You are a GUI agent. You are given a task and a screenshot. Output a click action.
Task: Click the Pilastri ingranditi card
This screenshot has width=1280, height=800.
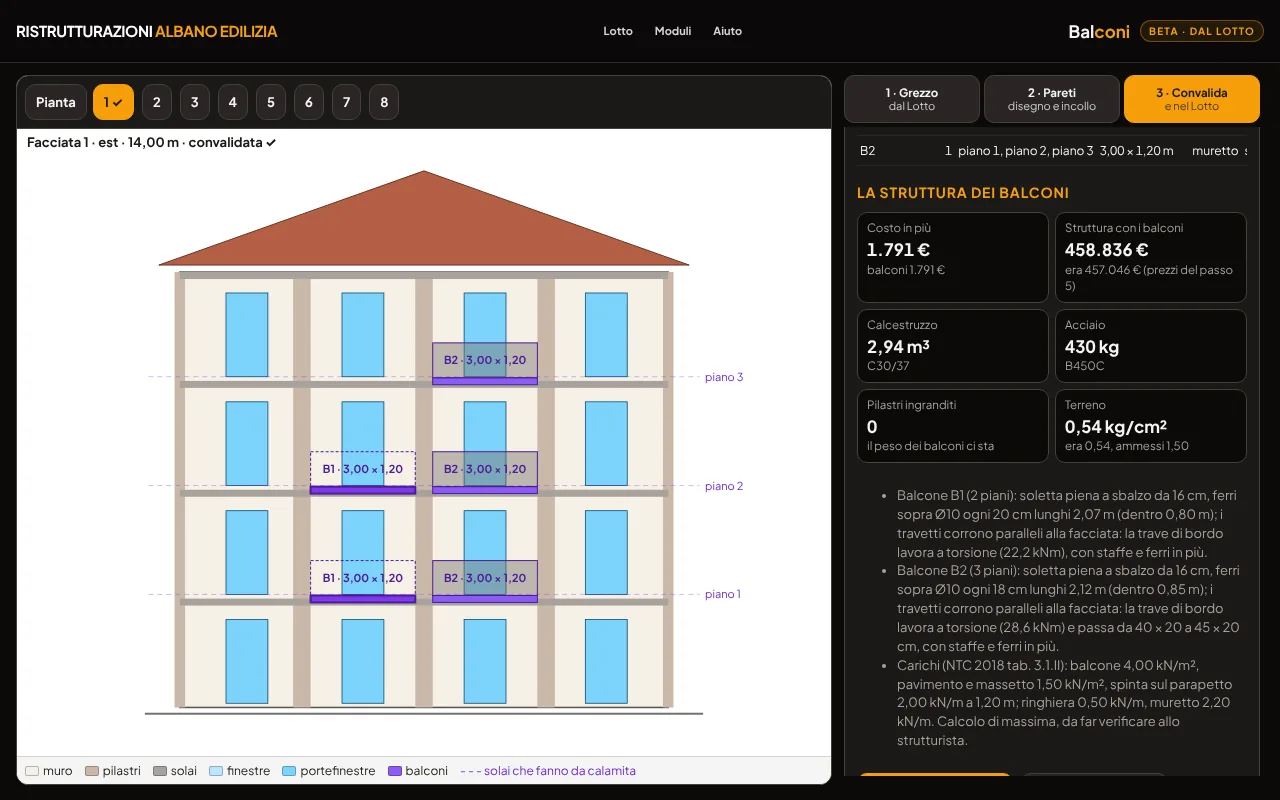click(x=953, y=426)
